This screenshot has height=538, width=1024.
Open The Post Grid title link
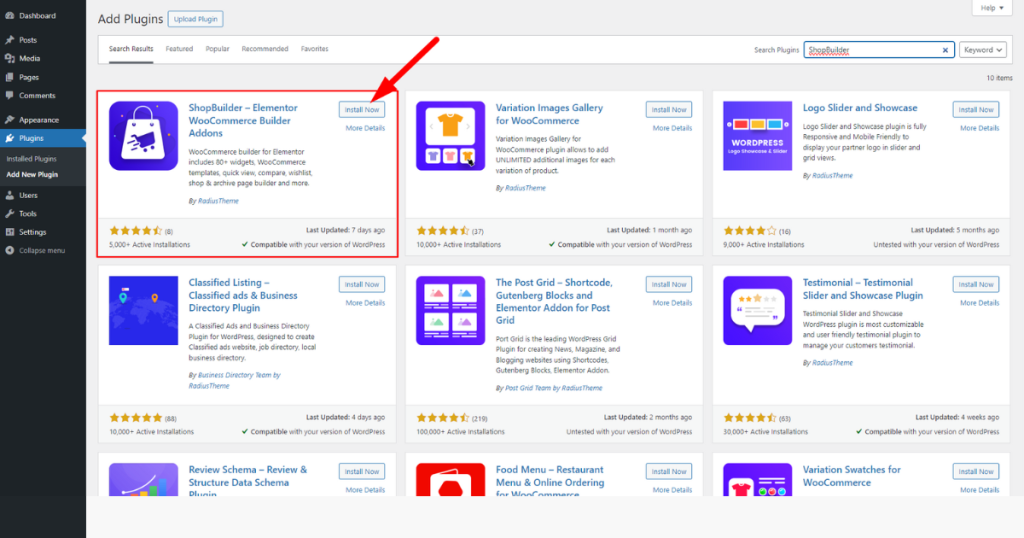click(x=554, y=301)
